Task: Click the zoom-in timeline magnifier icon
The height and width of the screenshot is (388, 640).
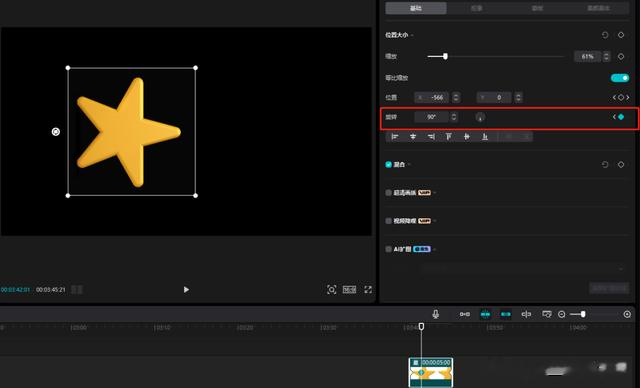Action: (627, 314)
